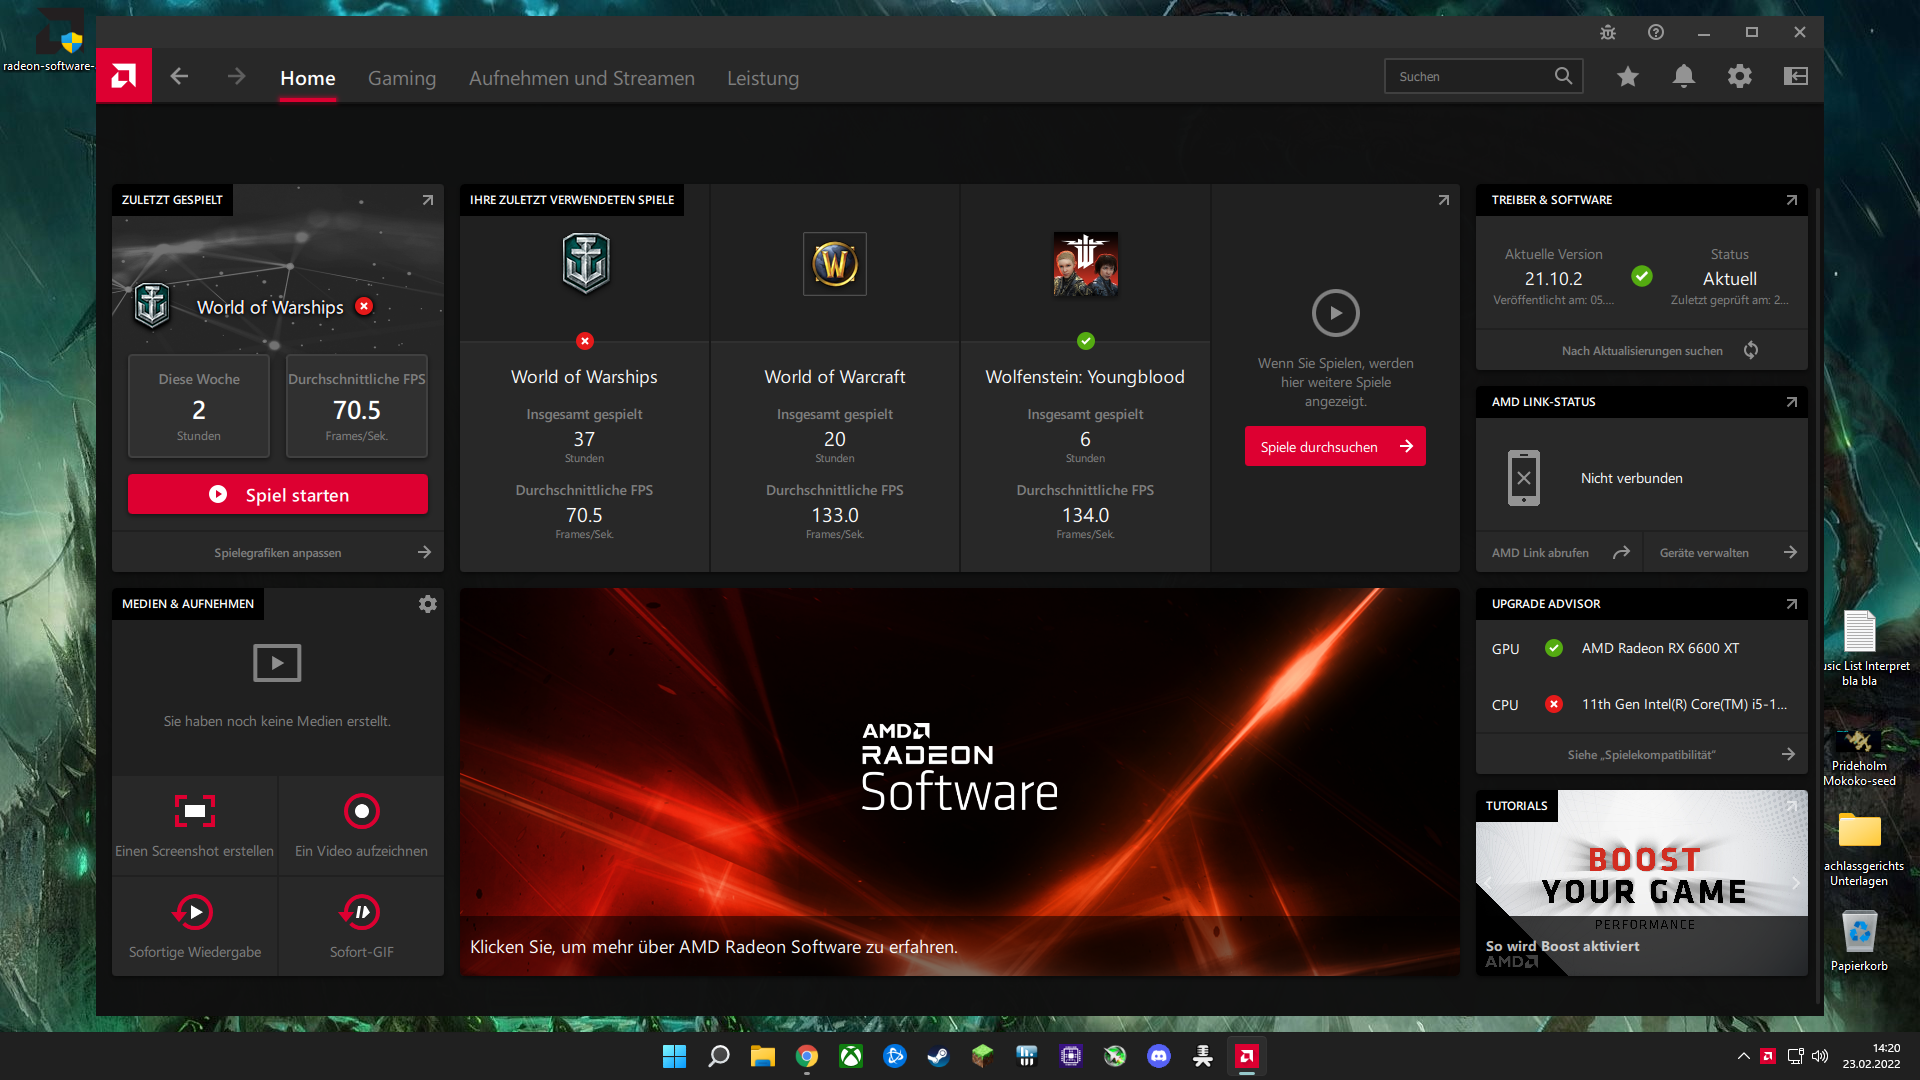
Task: Toggle the sidebar panel icon
Action: pyautogui.click(x=1796, y=76)
